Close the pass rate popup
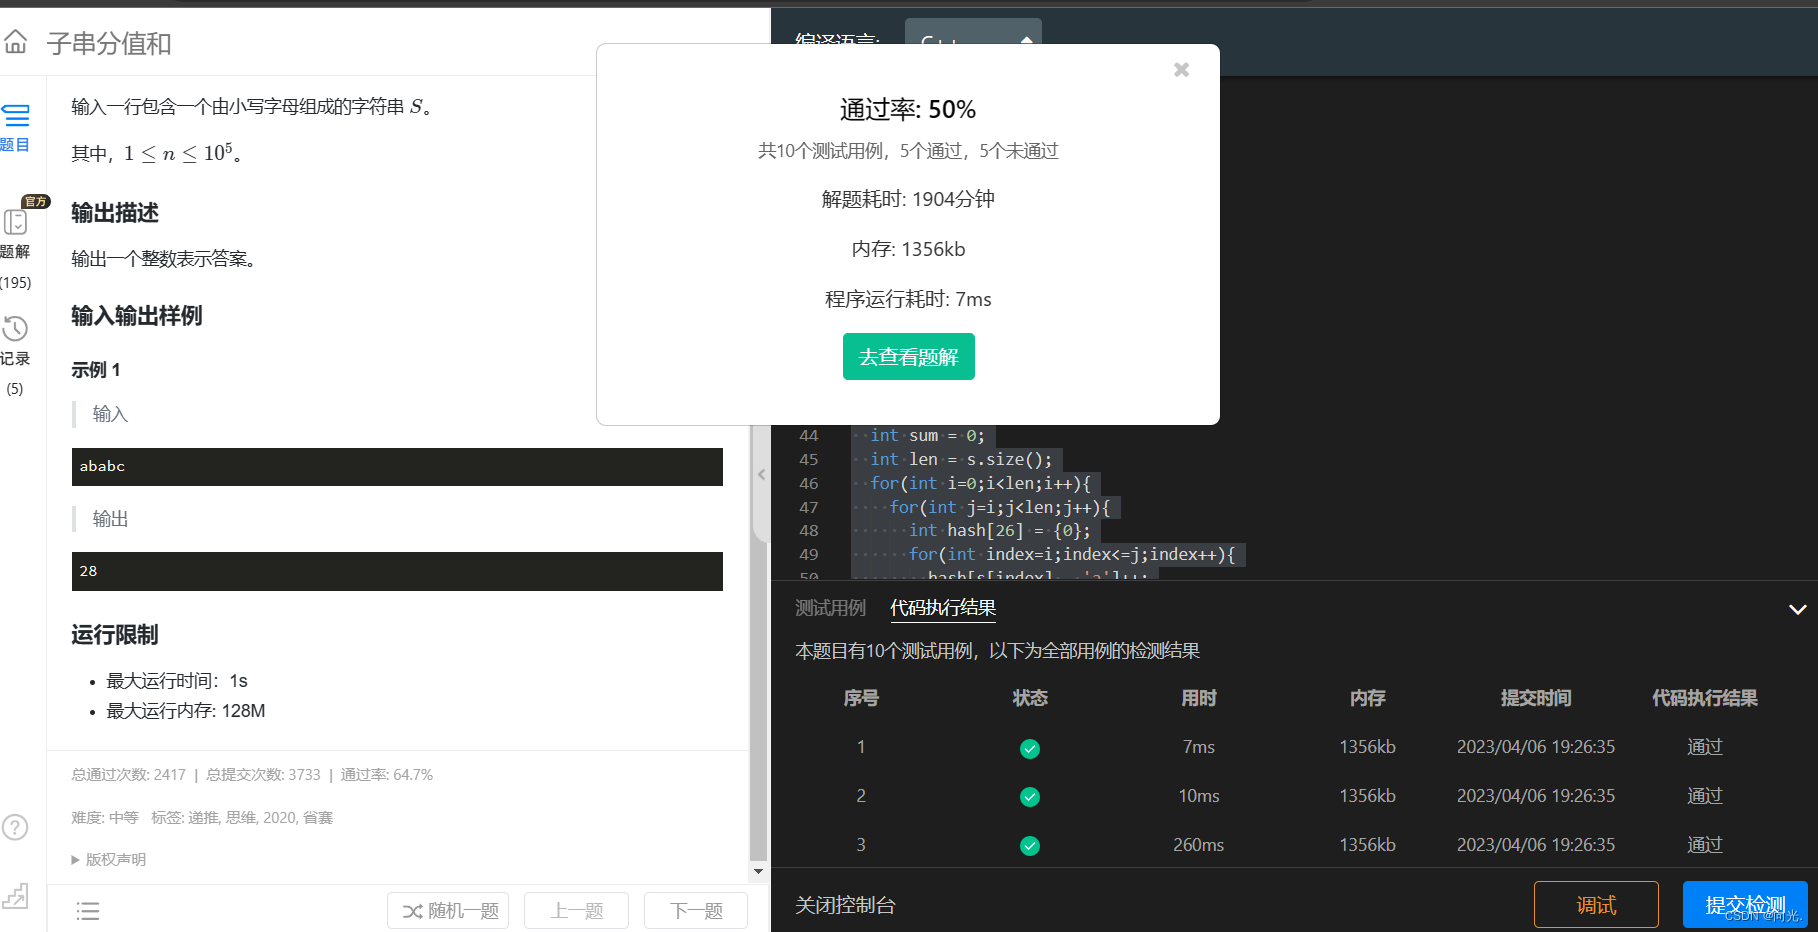Viewport: 1818px width, 932px height. [x=1181, y=69]
